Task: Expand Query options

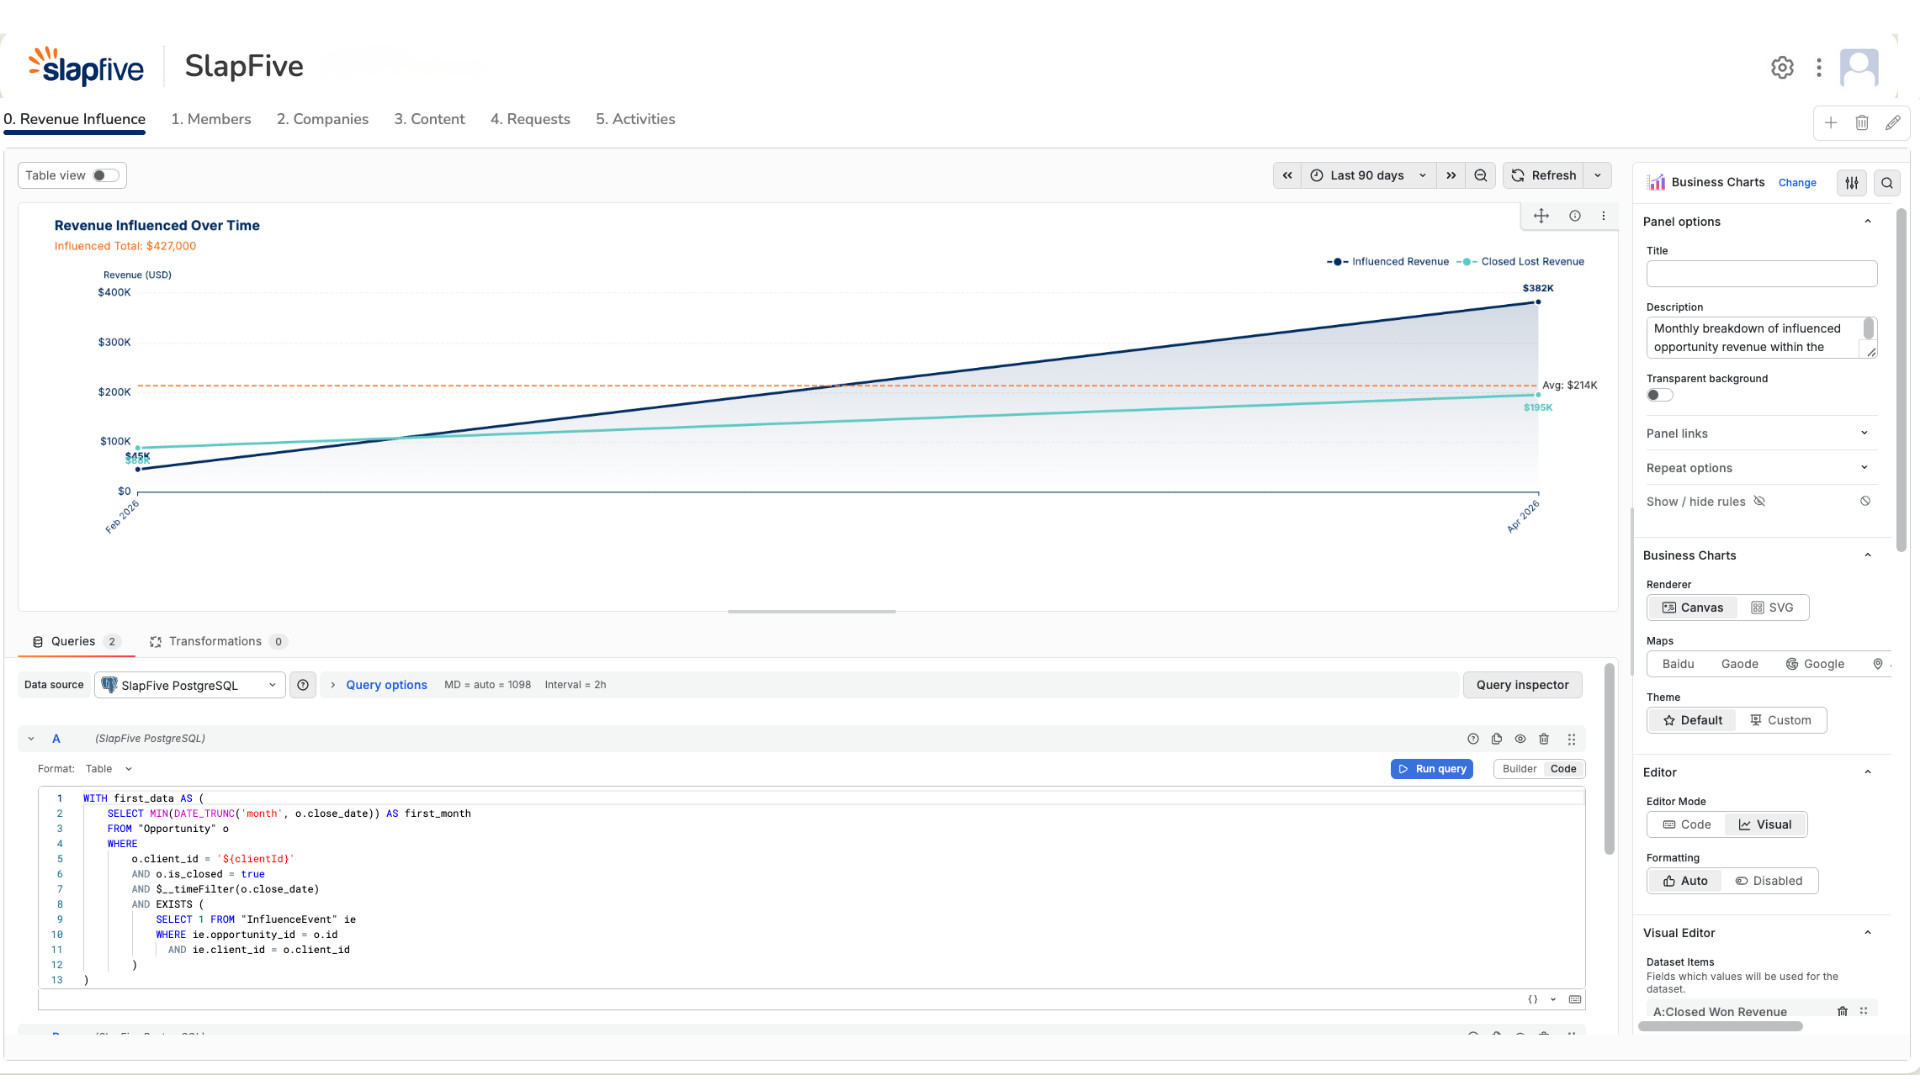Action: [386, 685]
